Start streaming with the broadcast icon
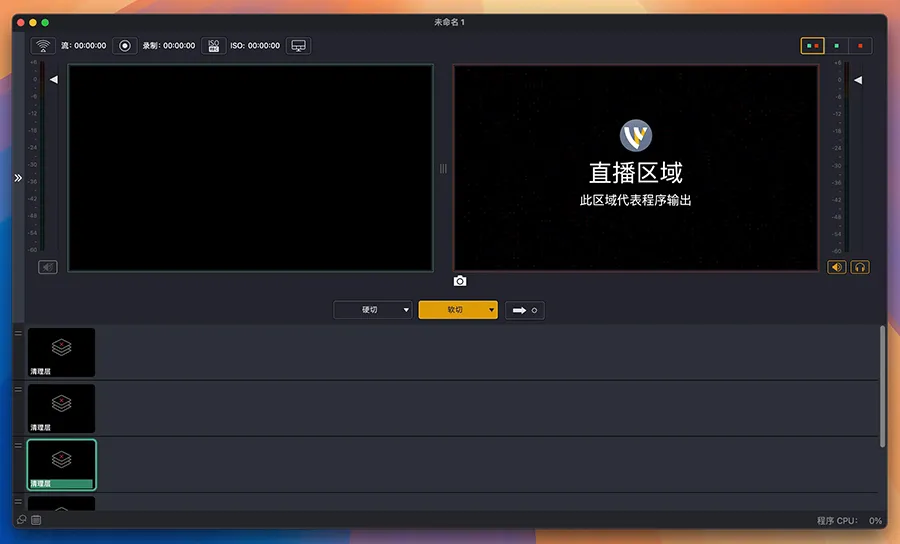 click(42, 46)
